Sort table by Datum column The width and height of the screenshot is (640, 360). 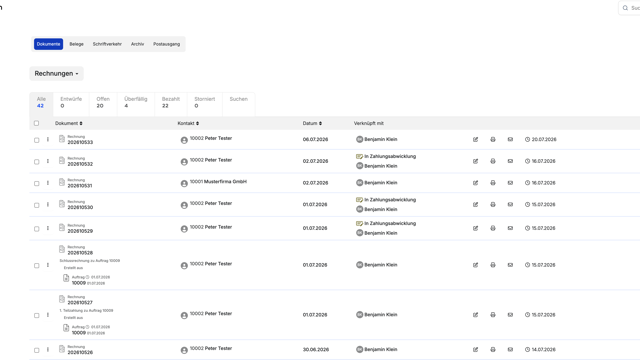click(x=312, y=123)
